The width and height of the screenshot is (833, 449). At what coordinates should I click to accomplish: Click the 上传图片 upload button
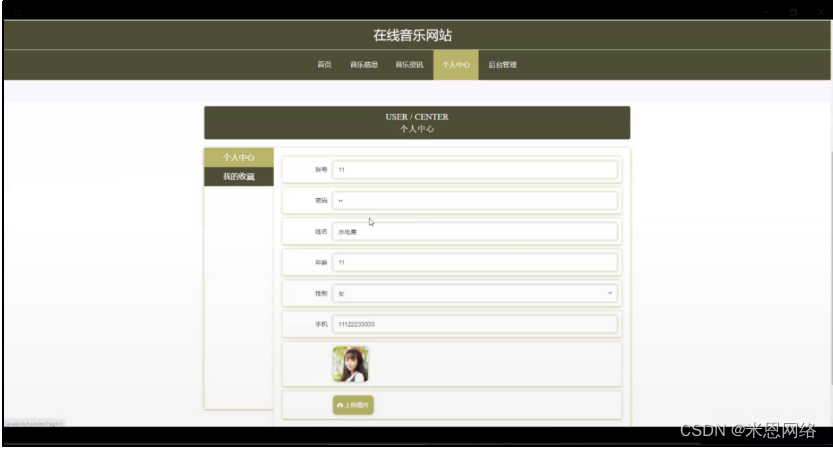point(353,405)
